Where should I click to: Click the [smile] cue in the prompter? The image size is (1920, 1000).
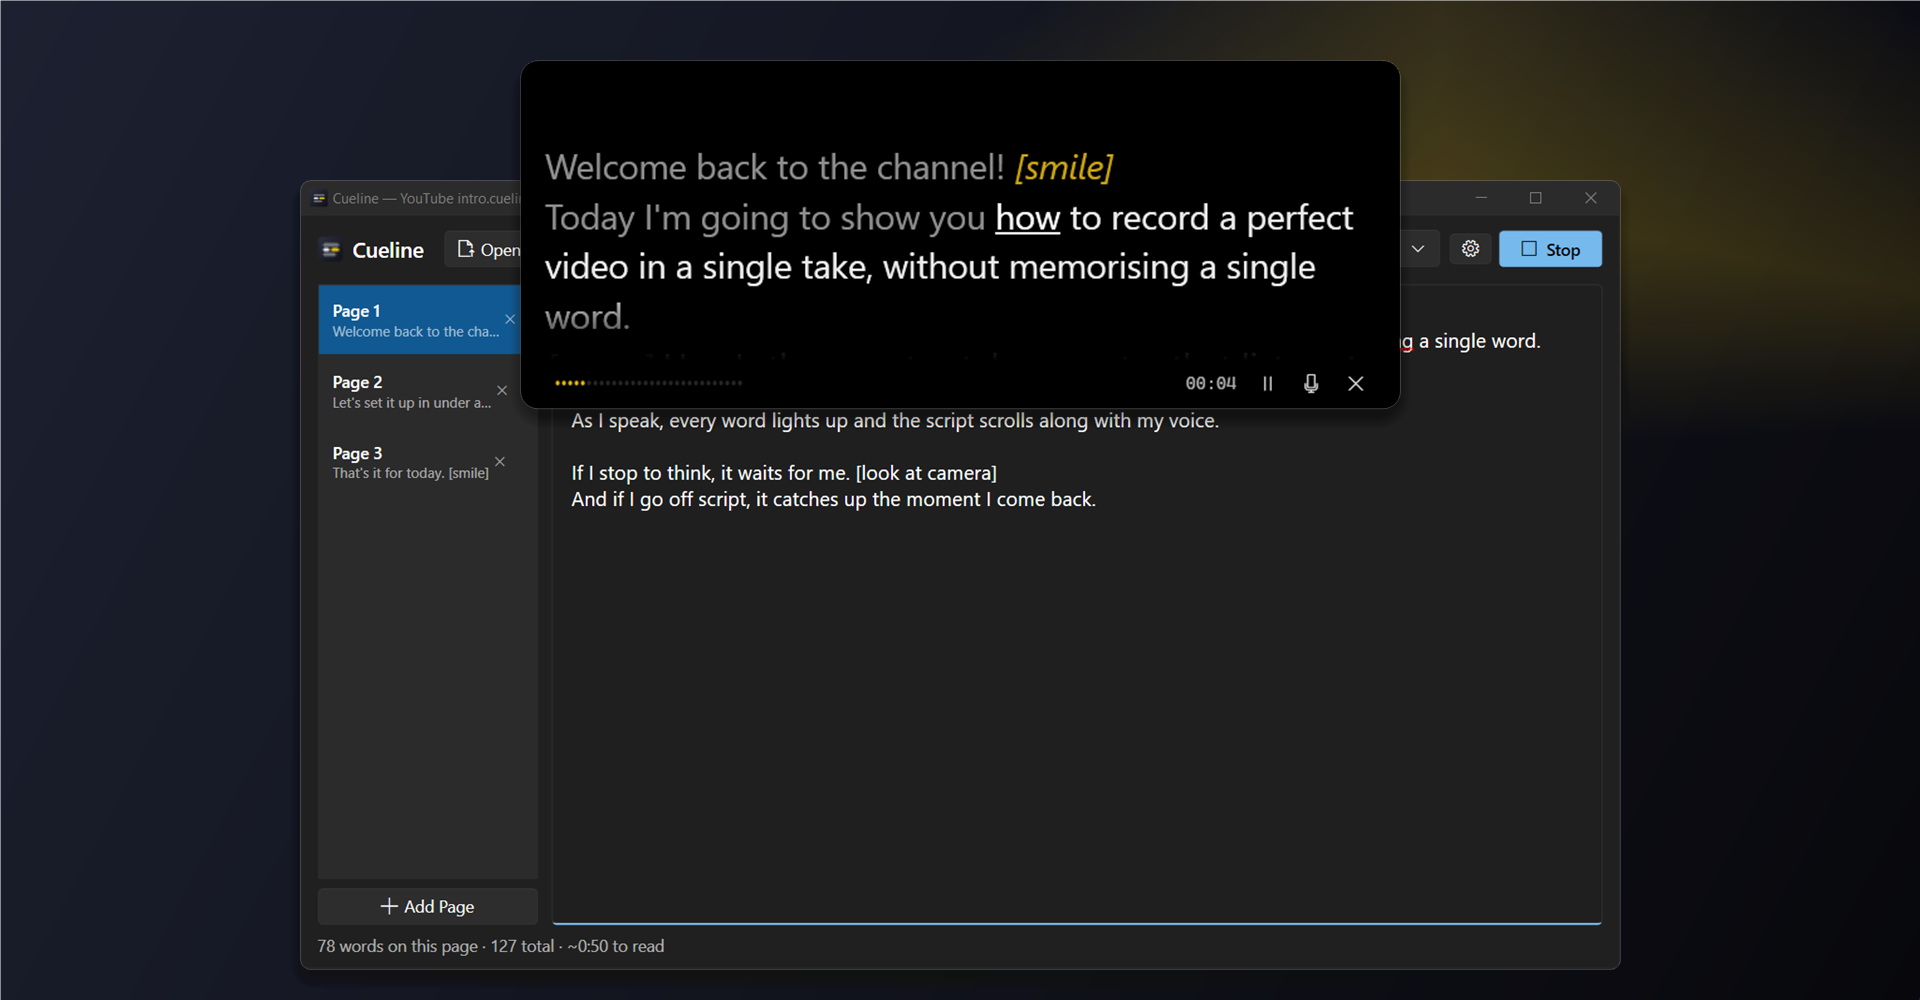coord(1064,167)
